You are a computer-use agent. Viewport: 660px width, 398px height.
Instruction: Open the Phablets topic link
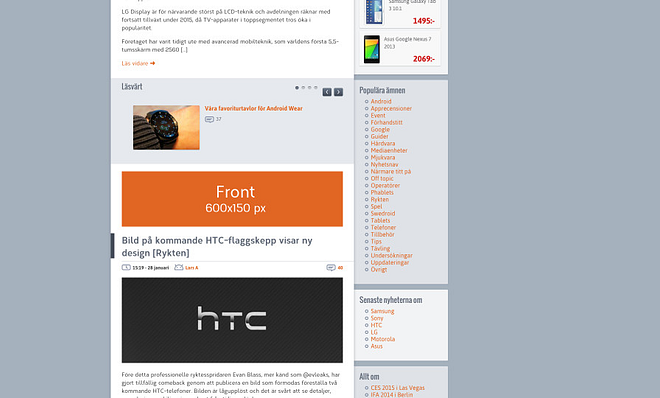pos(382,193)
